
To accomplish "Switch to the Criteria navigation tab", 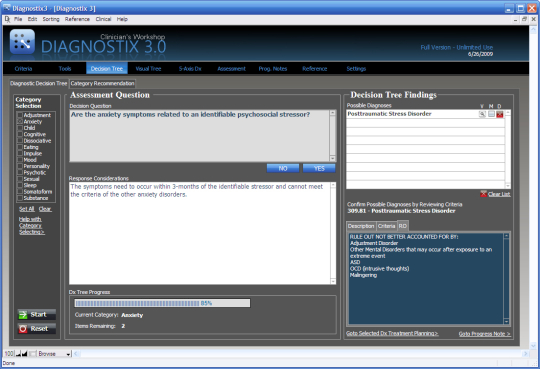I will (23, 69).
